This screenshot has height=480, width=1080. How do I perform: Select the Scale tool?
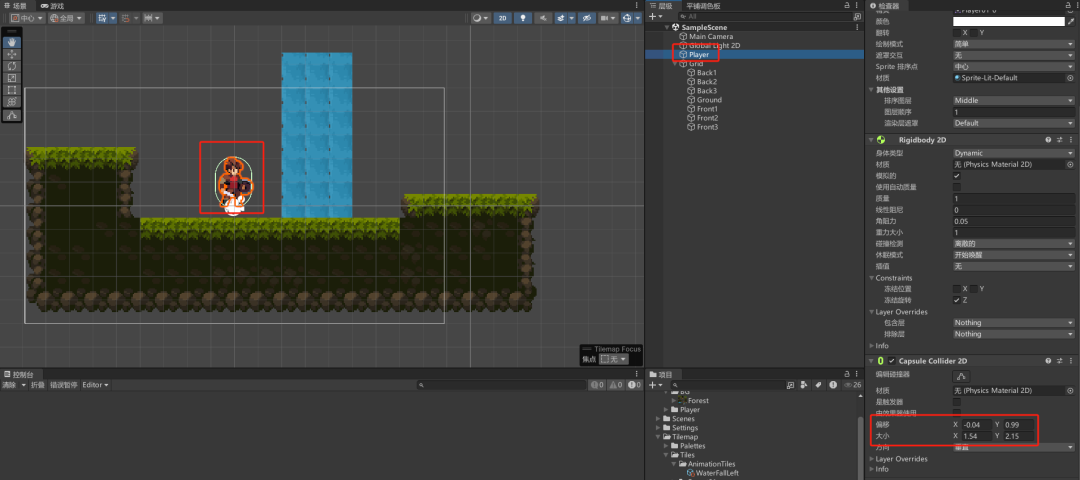[x=12, y=78]
